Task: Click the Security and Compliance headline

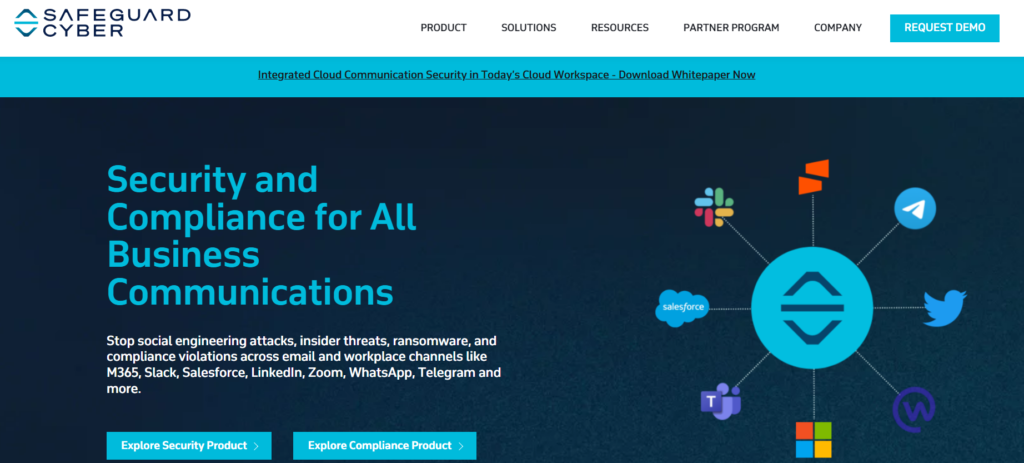Action: [261, 236]
